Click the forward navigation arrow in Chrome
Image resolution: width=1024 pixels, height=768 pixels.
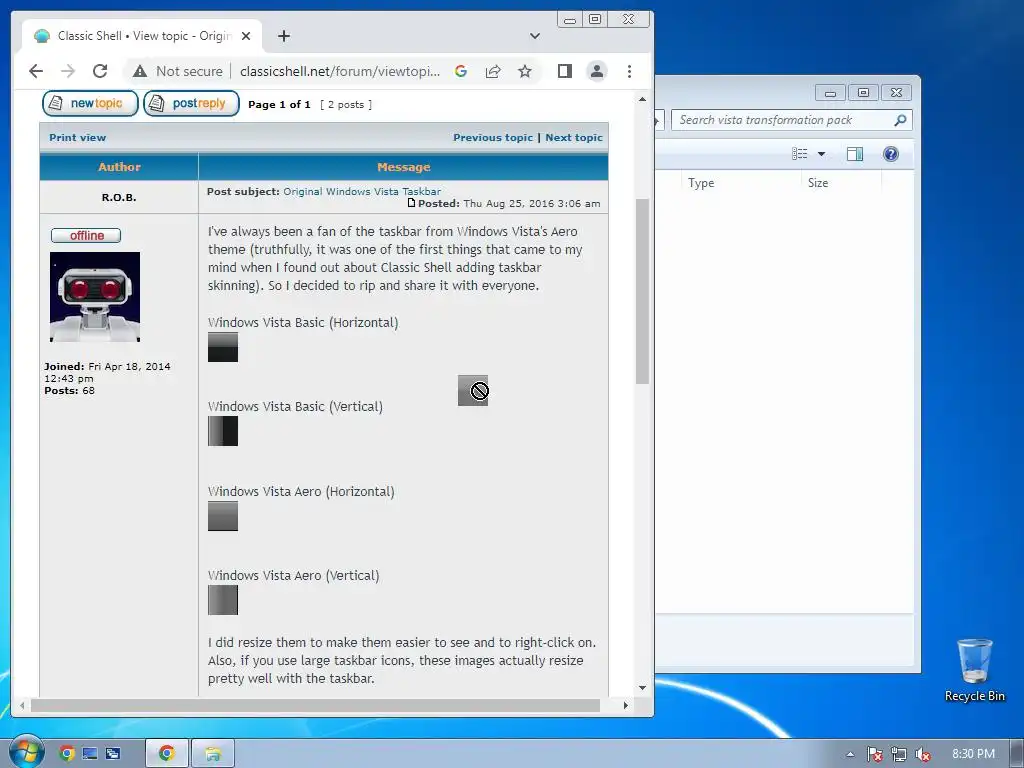[x=68, y=71]
